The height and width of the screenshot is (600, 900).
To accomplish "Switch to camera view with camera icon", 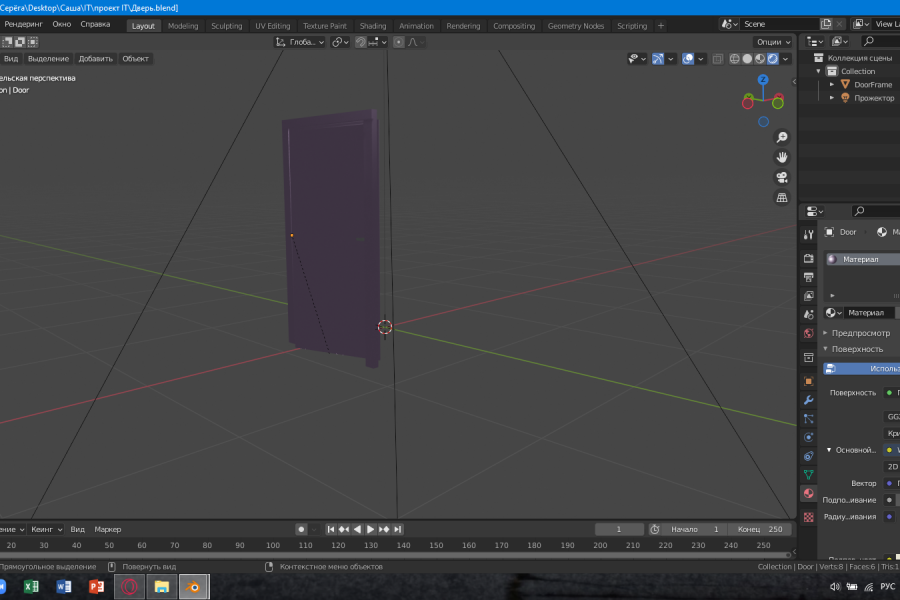I will coord(782,177).
